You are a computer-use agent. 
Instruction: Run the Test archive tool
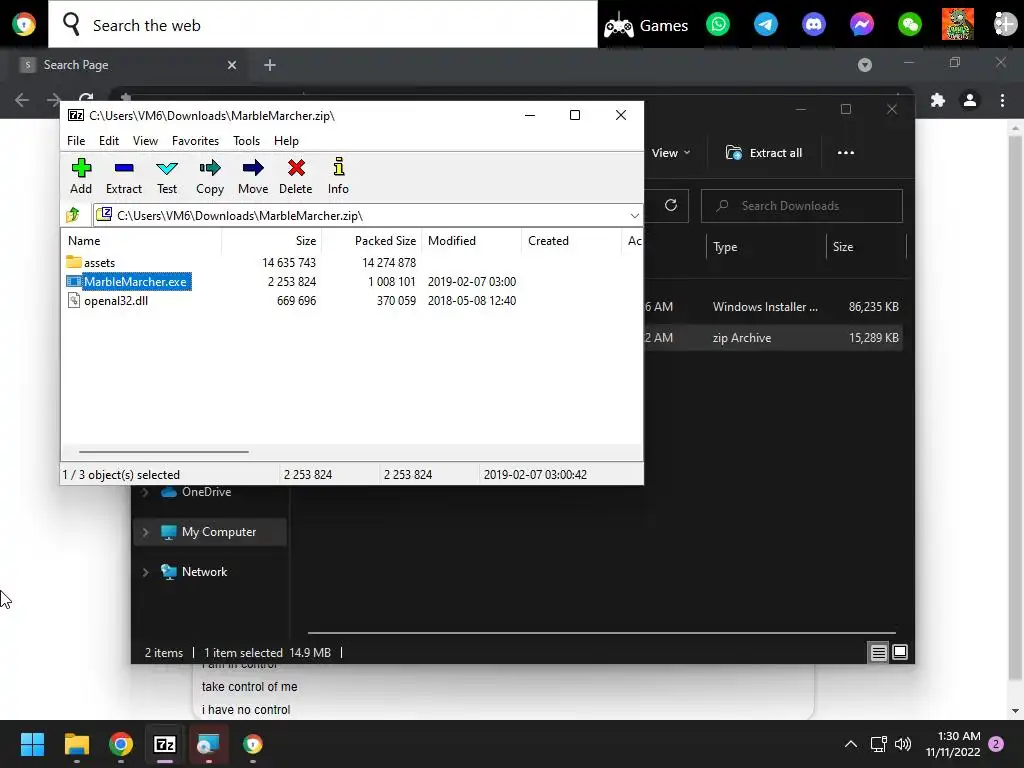pos(167,176)
